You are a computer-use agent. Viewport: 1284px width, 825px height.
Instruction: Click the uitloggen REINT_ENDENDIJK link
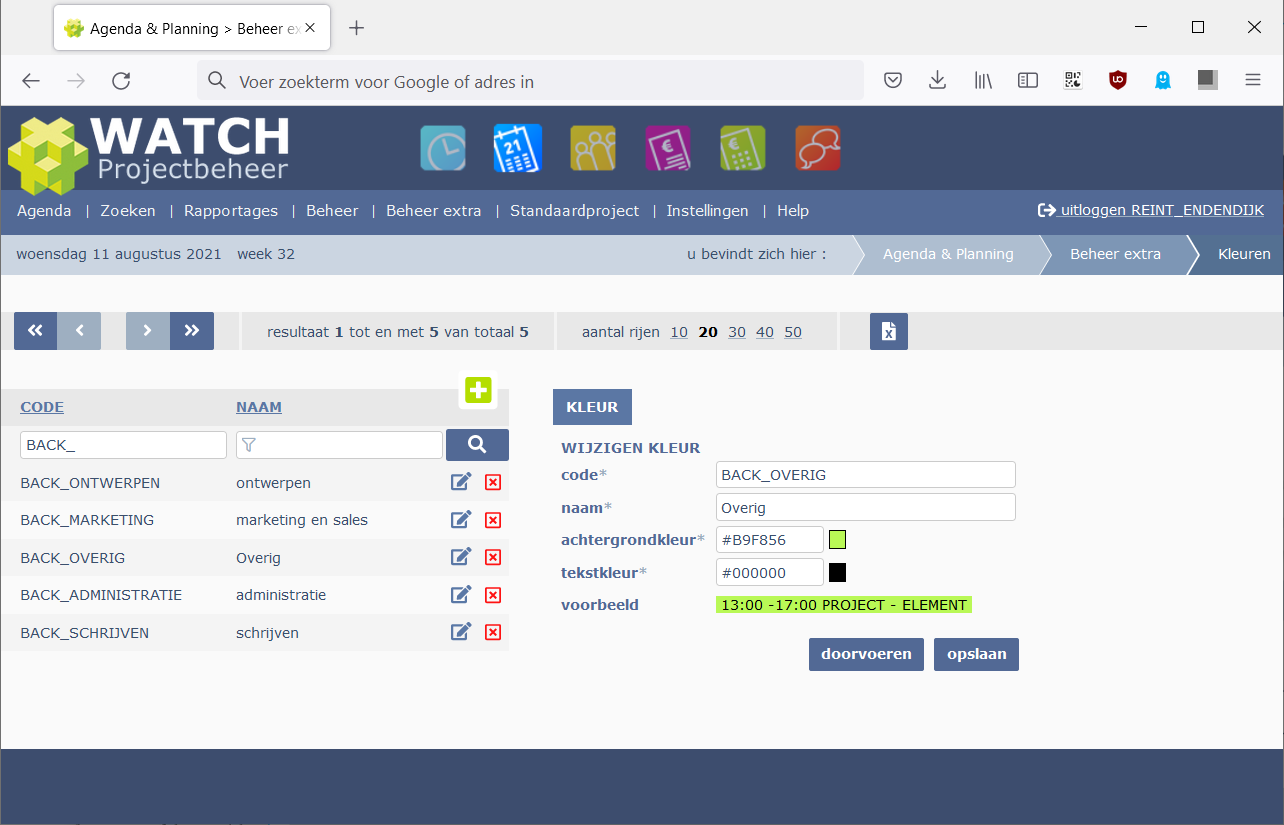click(x=1151, y=210)
